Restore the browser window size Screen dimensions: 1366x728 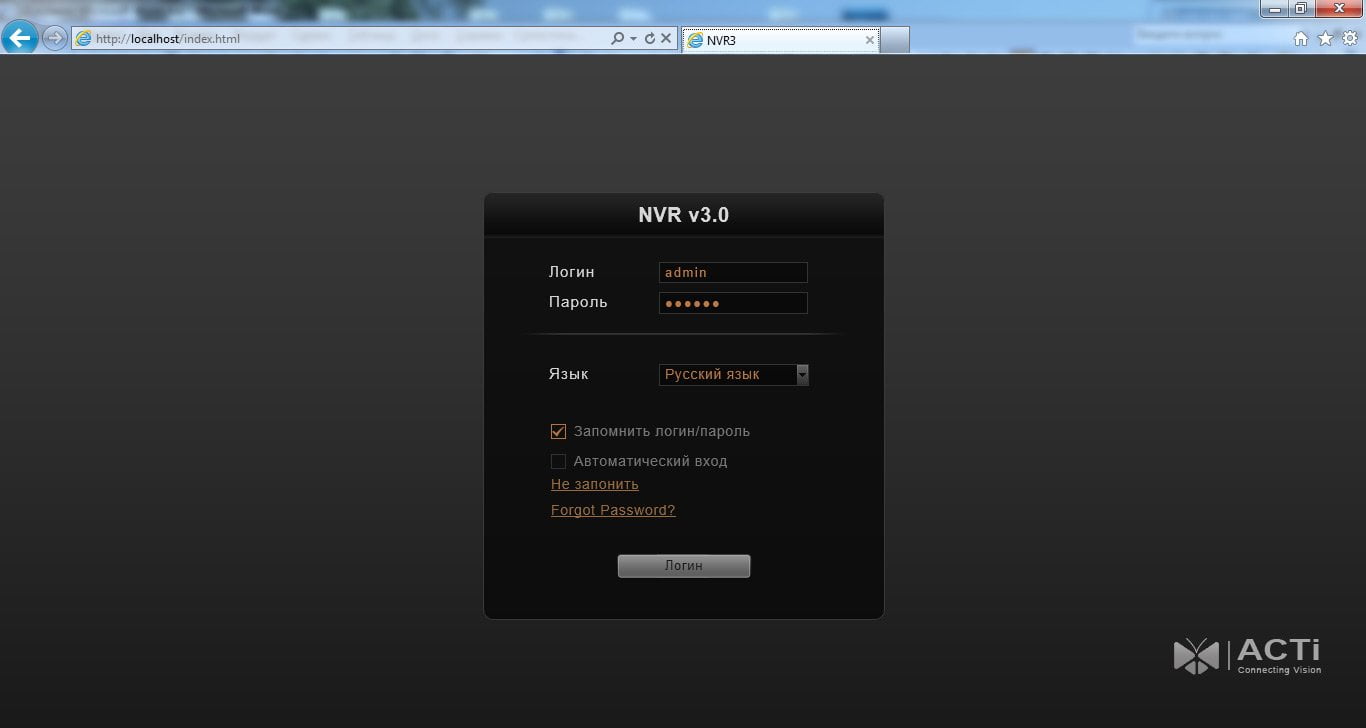click(x=1300, y=8)
